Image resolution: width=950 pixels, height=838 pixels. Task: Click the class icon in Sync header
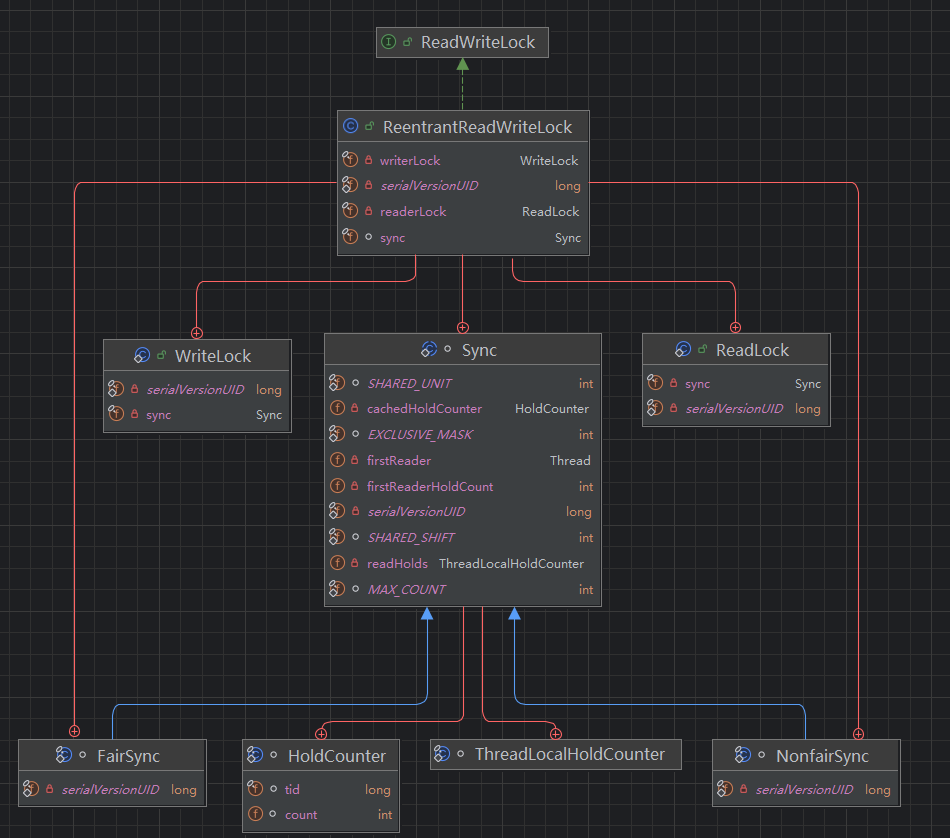[428, 350]
